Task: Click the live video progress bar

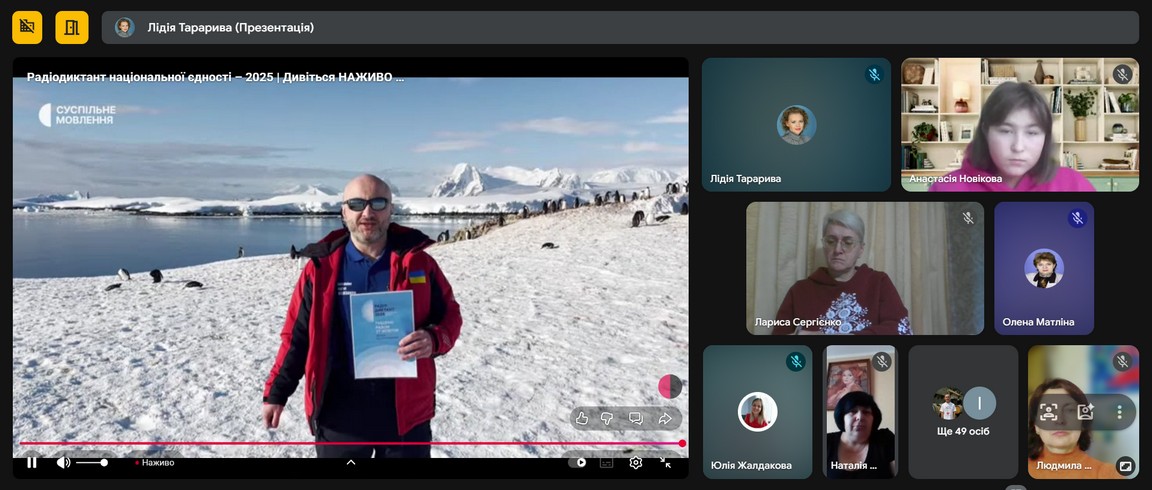Action: coord(350,443)
